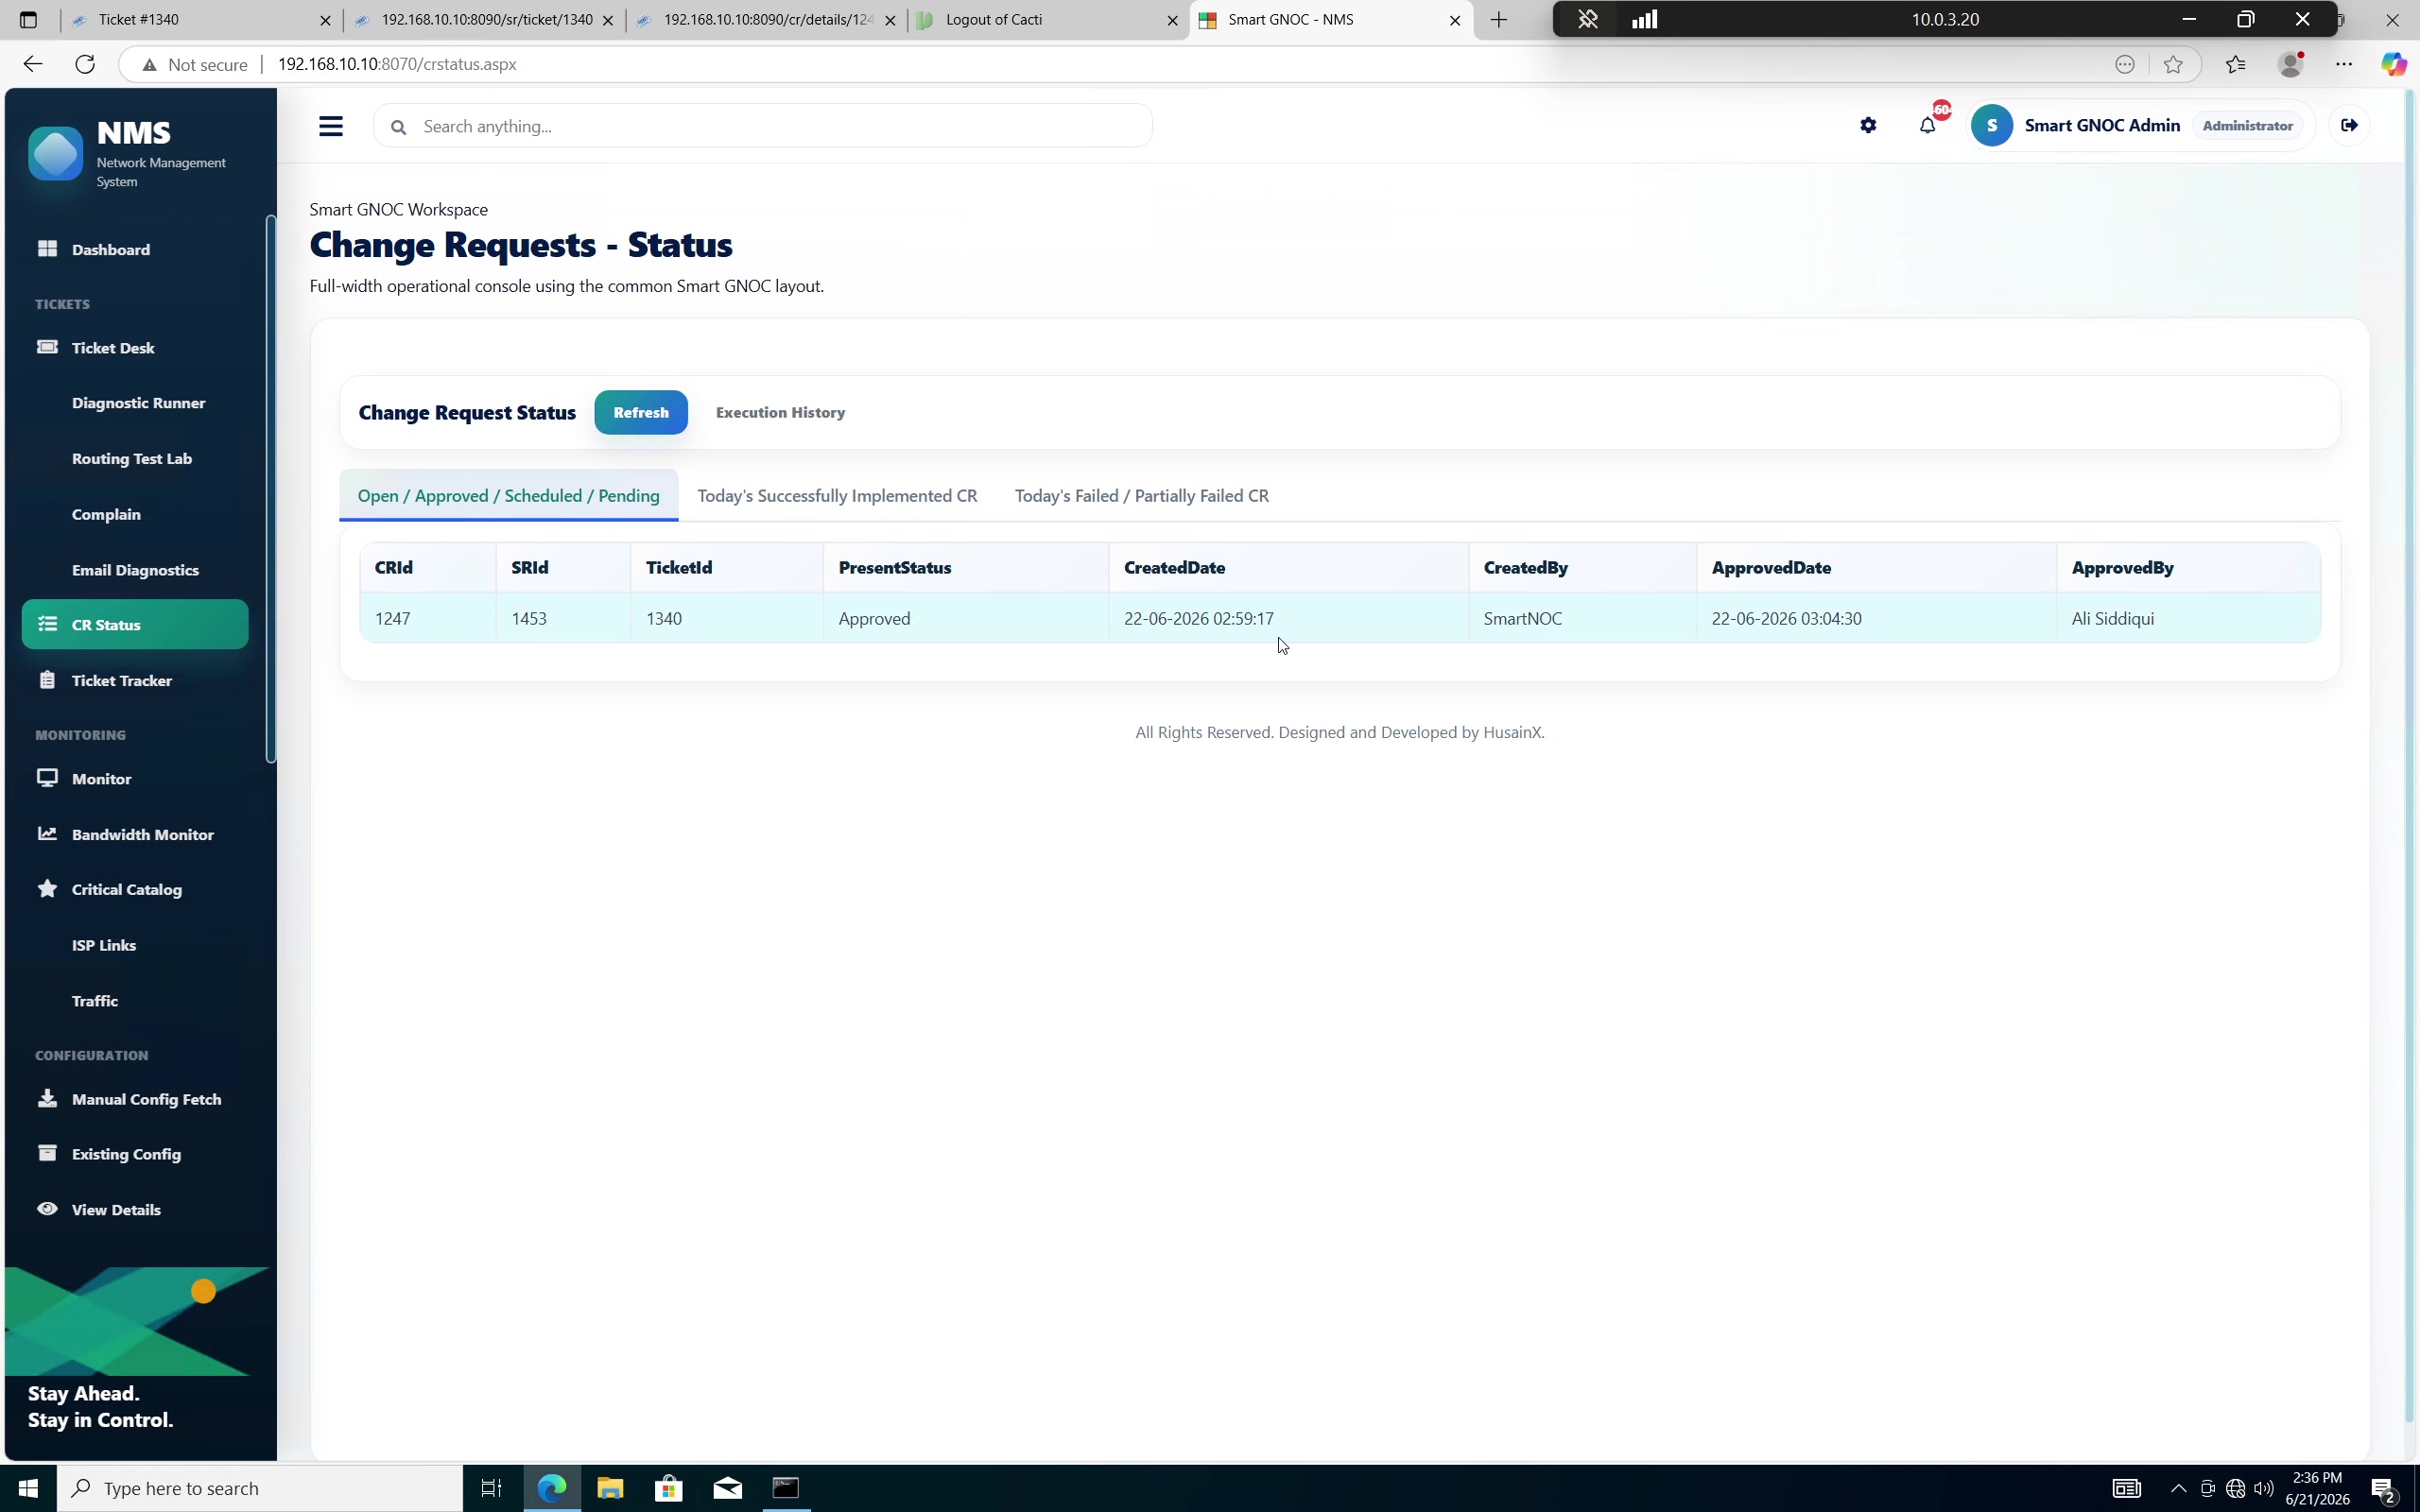Open browser Settings and more menu

[2344, 64]
